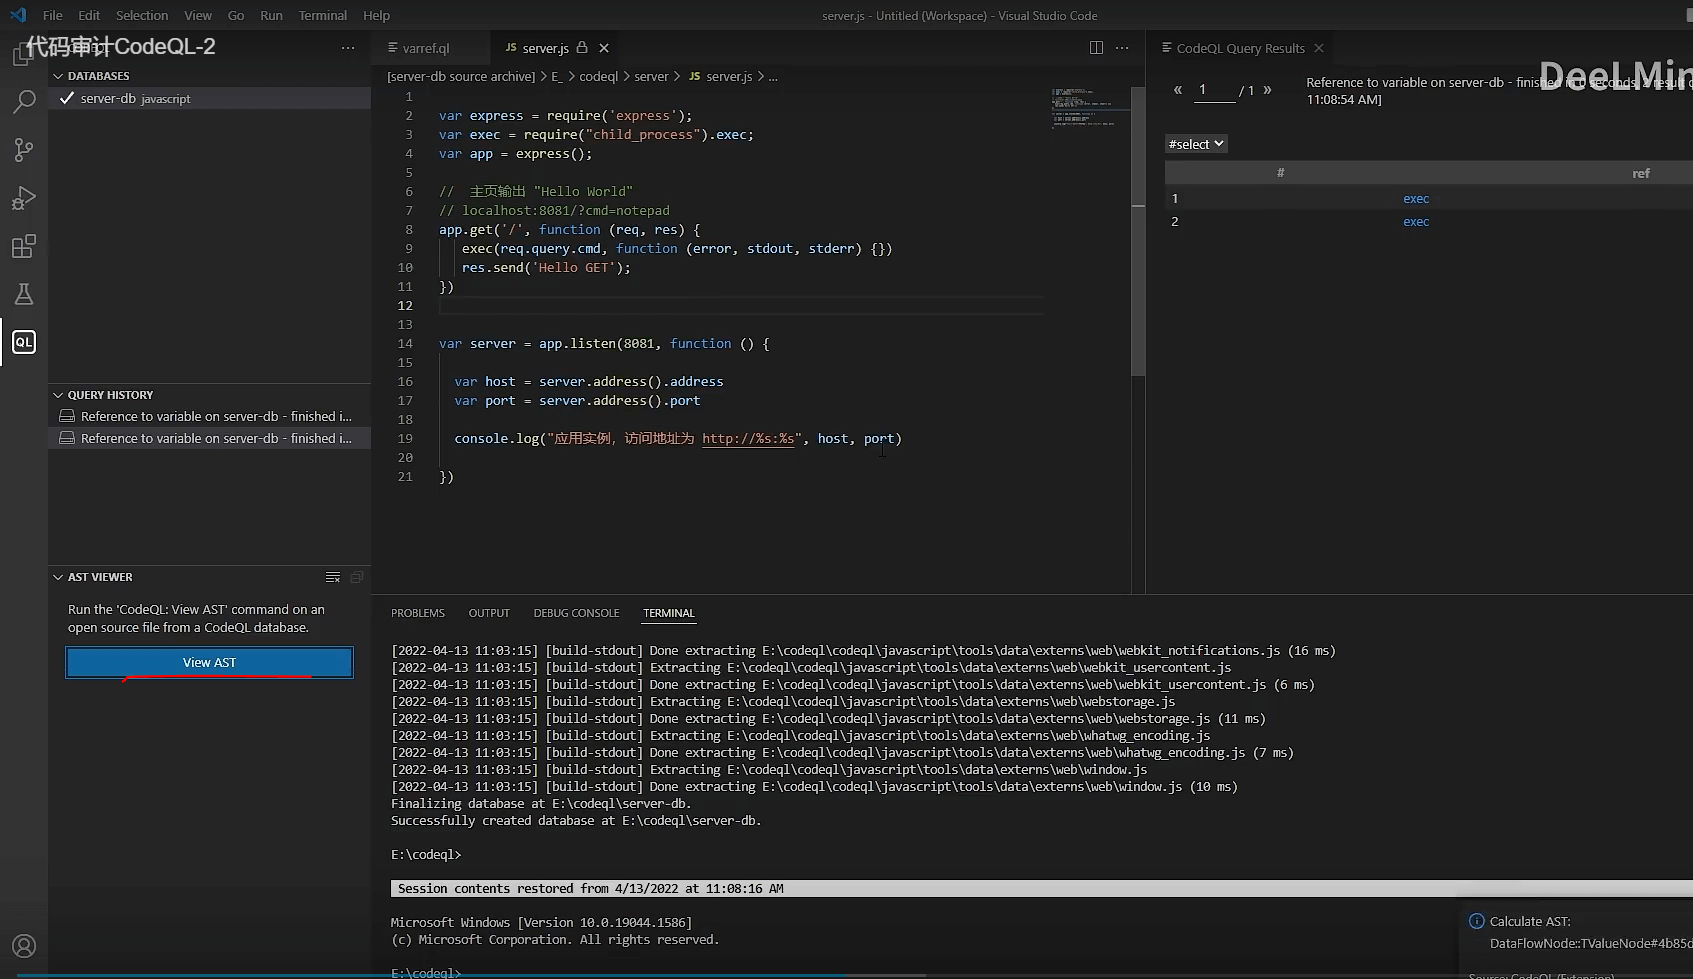1693x979 pixels.
Task: Open the Extensions view icon
Action: tap(23, 246)
